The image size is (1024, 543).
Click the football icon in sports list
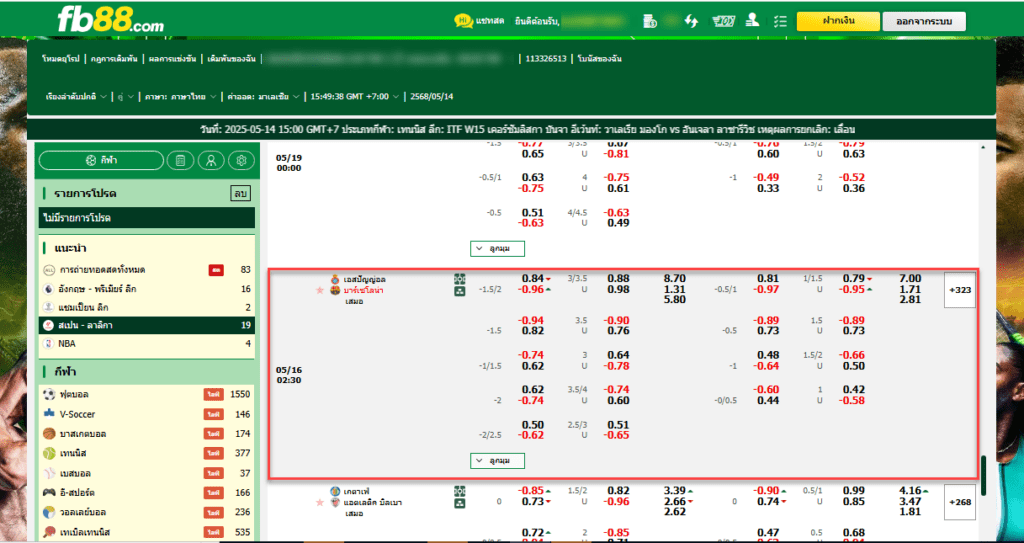[x=49, y=395]
